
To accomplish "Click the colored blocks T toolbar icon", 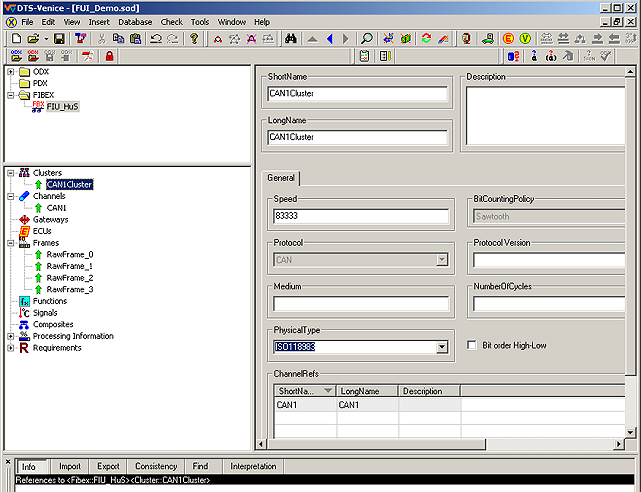I will 81,39.
